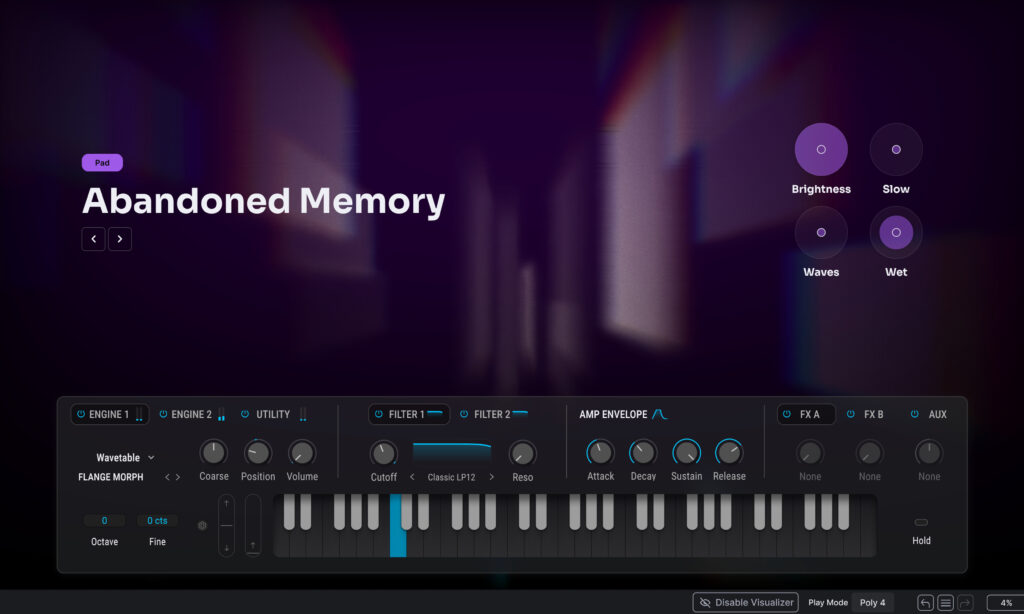Toggle FX B power button
The width and height of the screenshot is (1024, 614).
851,414
